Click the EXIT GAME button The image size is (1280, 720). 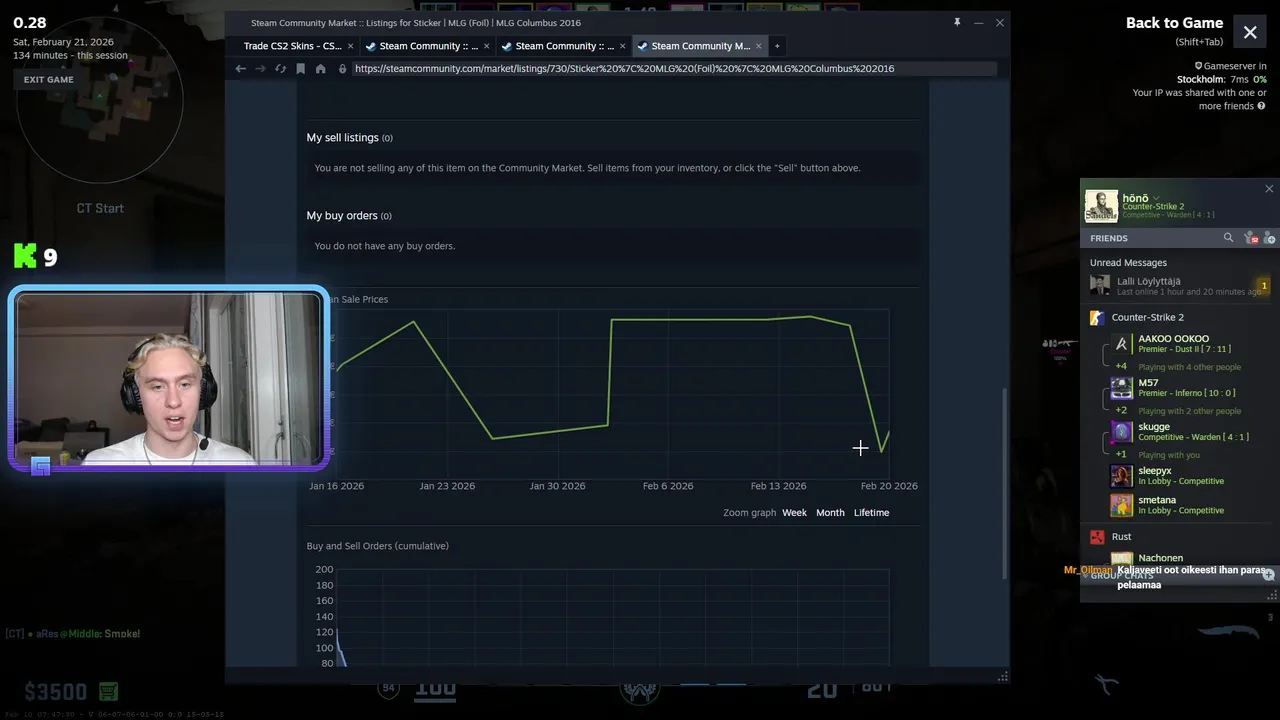pyautogui.click(x=49, y=79)
